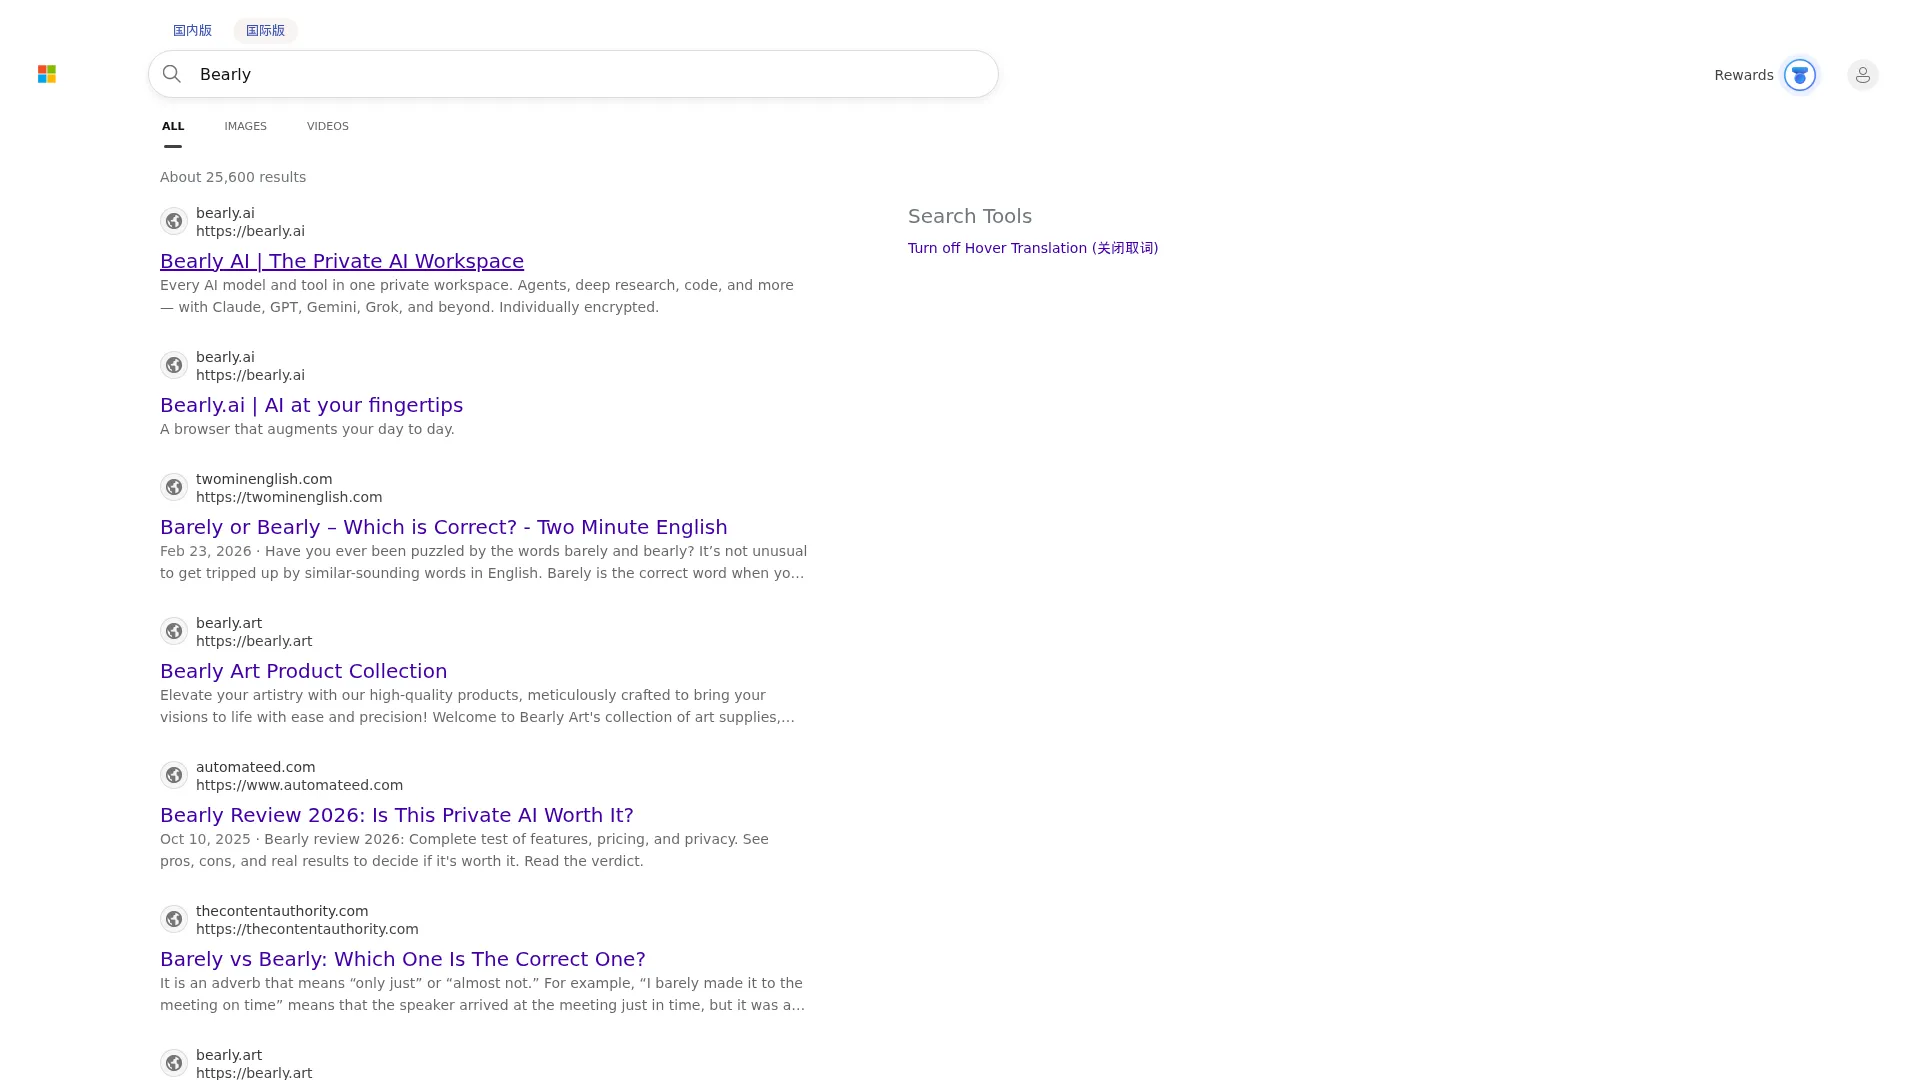
Task: Click 'A browser that augments your day' snippet
Action: tap(307, 429)
